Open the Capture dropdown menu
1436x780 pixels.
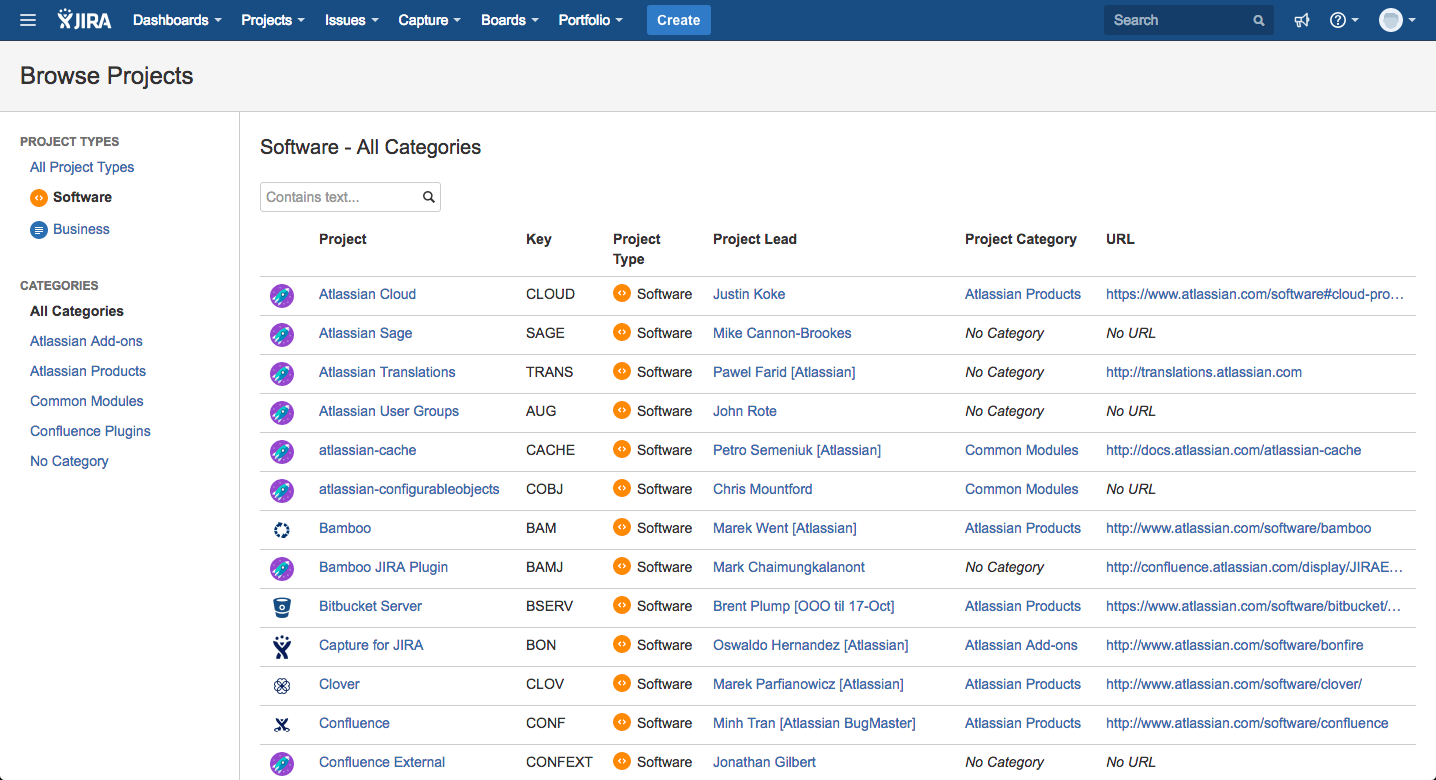(430, 20)
